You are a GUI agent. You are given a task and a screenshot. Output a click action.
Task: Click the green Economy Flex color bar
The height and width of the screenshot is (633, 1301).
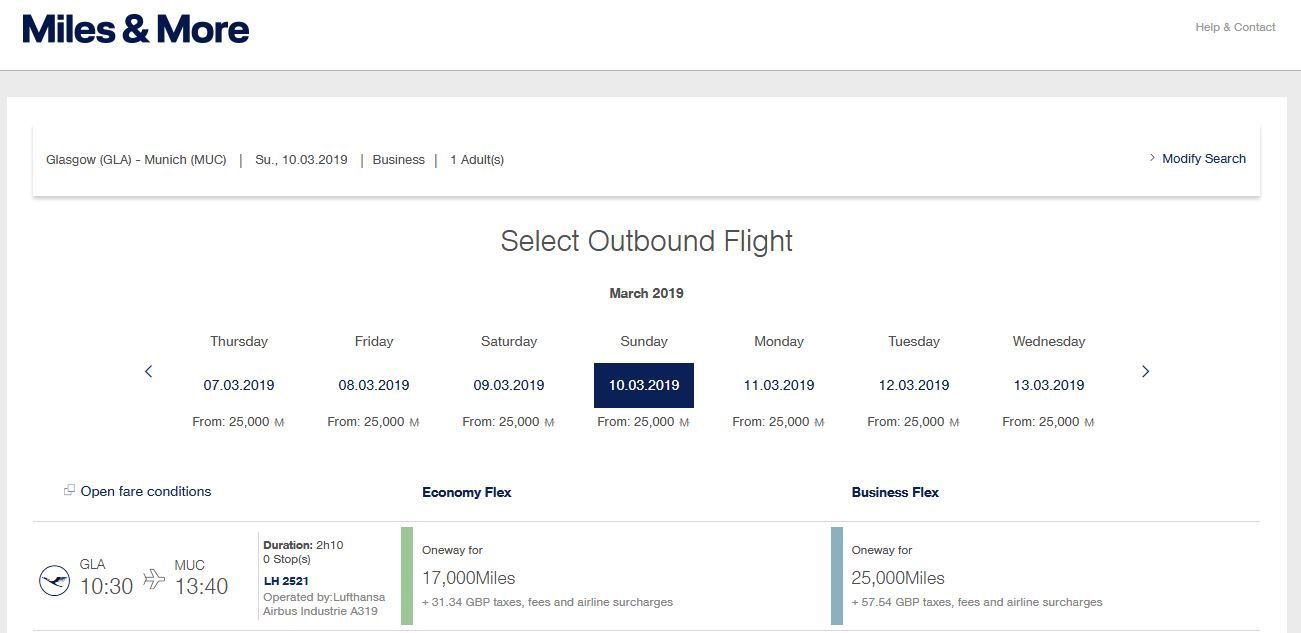pos(407,576)
